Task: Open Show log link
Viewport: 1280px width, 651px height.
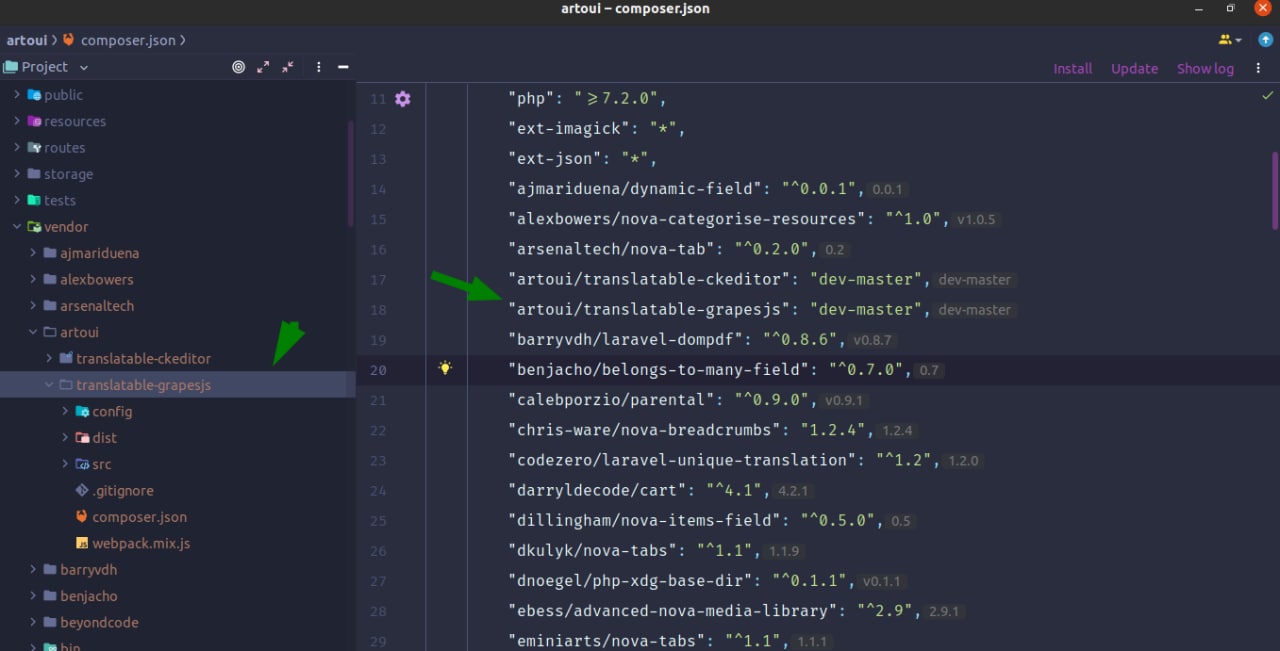Action: (x=1205, y=69)
